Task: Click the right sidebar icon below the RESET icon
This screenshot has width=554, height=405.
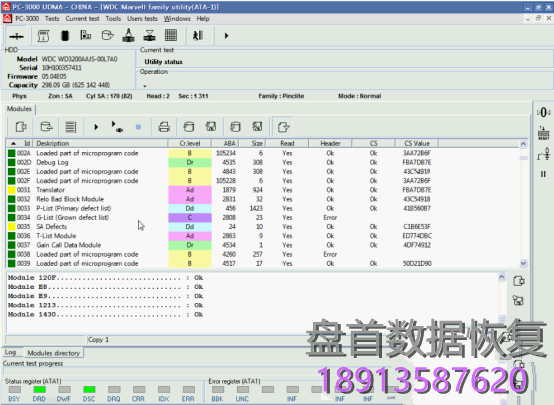Action: pyautogui.click(x=544, y=154)
